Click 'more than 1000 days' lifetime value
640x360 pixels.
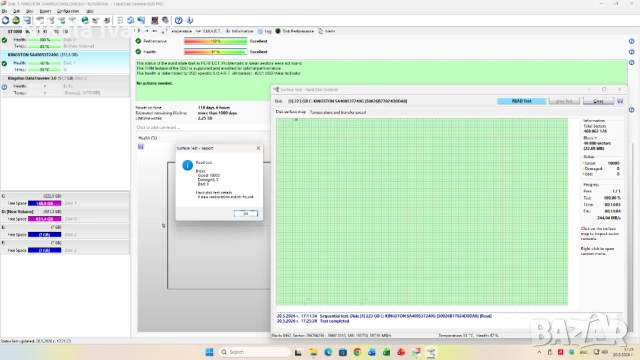click(218, 113)
